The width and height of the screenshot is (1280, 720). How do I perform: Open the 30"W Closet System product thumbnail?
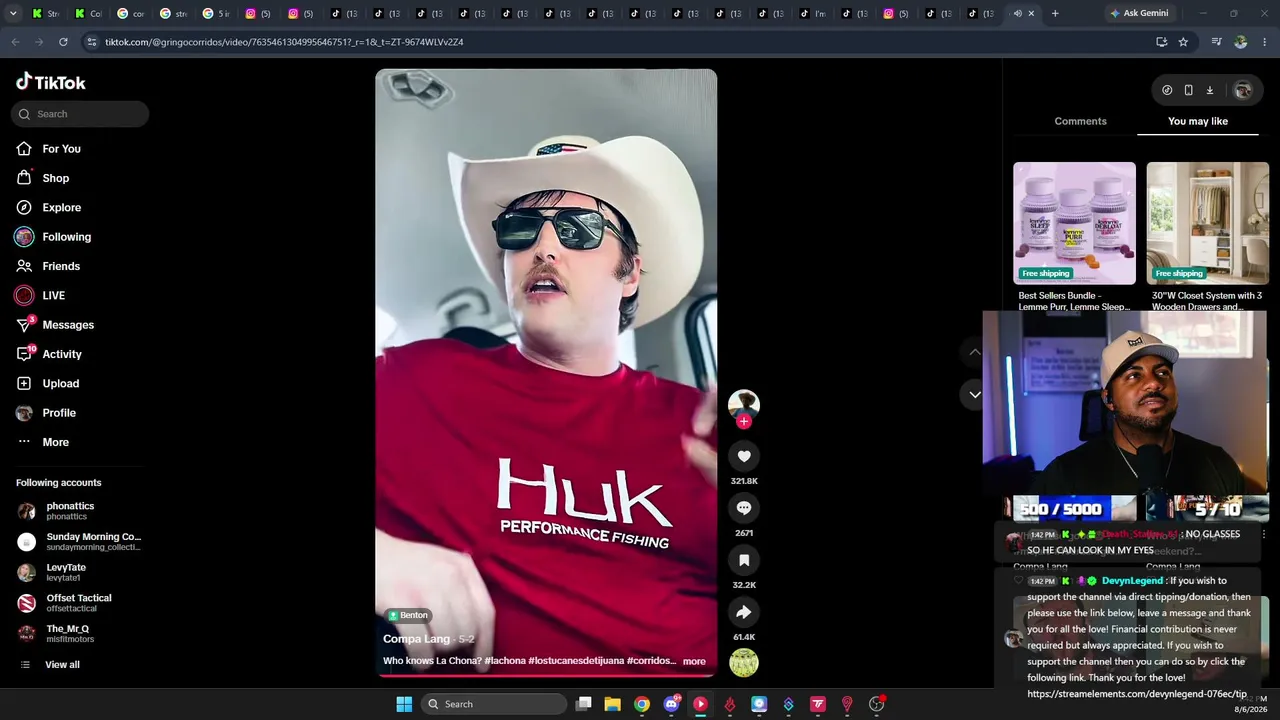[x=1208, y=223]
